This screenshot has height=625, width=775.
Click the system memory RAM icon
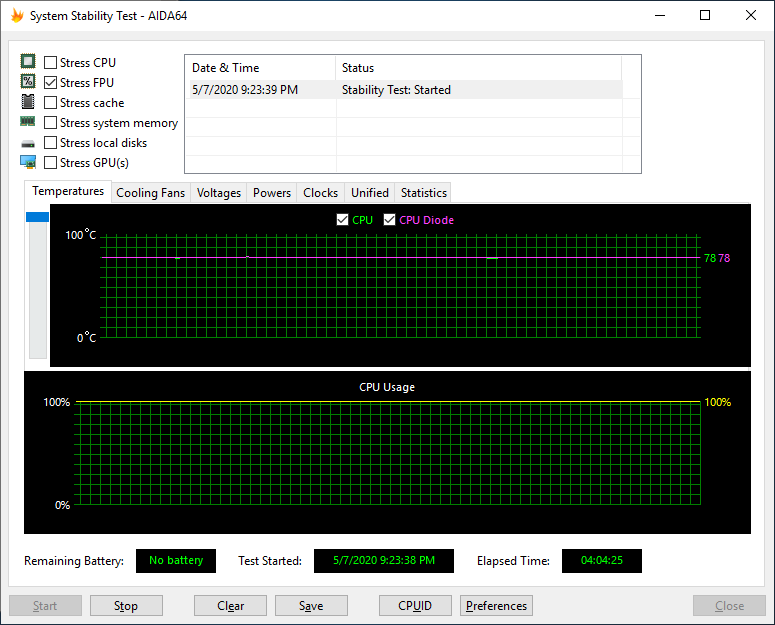coord(28,121)
